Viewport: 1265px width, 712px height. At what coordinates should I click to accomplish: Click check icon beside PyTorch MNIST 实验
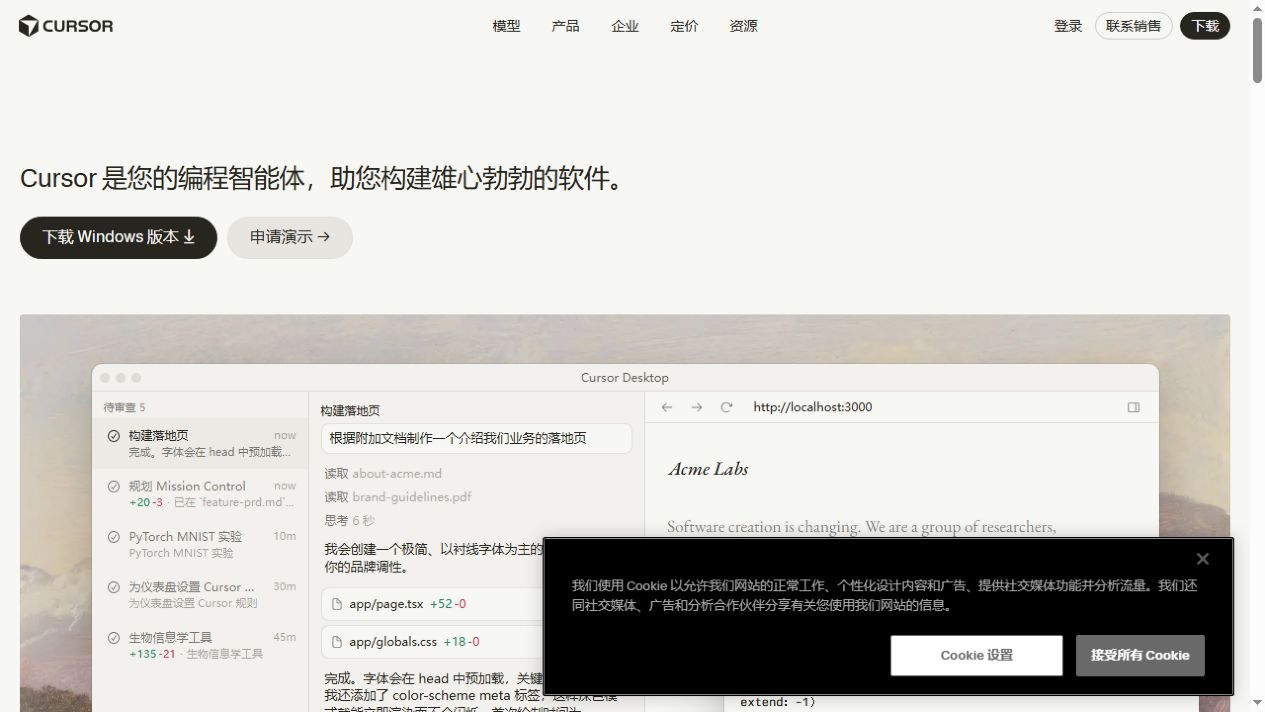pyautogui.click(x=114, y=536)
